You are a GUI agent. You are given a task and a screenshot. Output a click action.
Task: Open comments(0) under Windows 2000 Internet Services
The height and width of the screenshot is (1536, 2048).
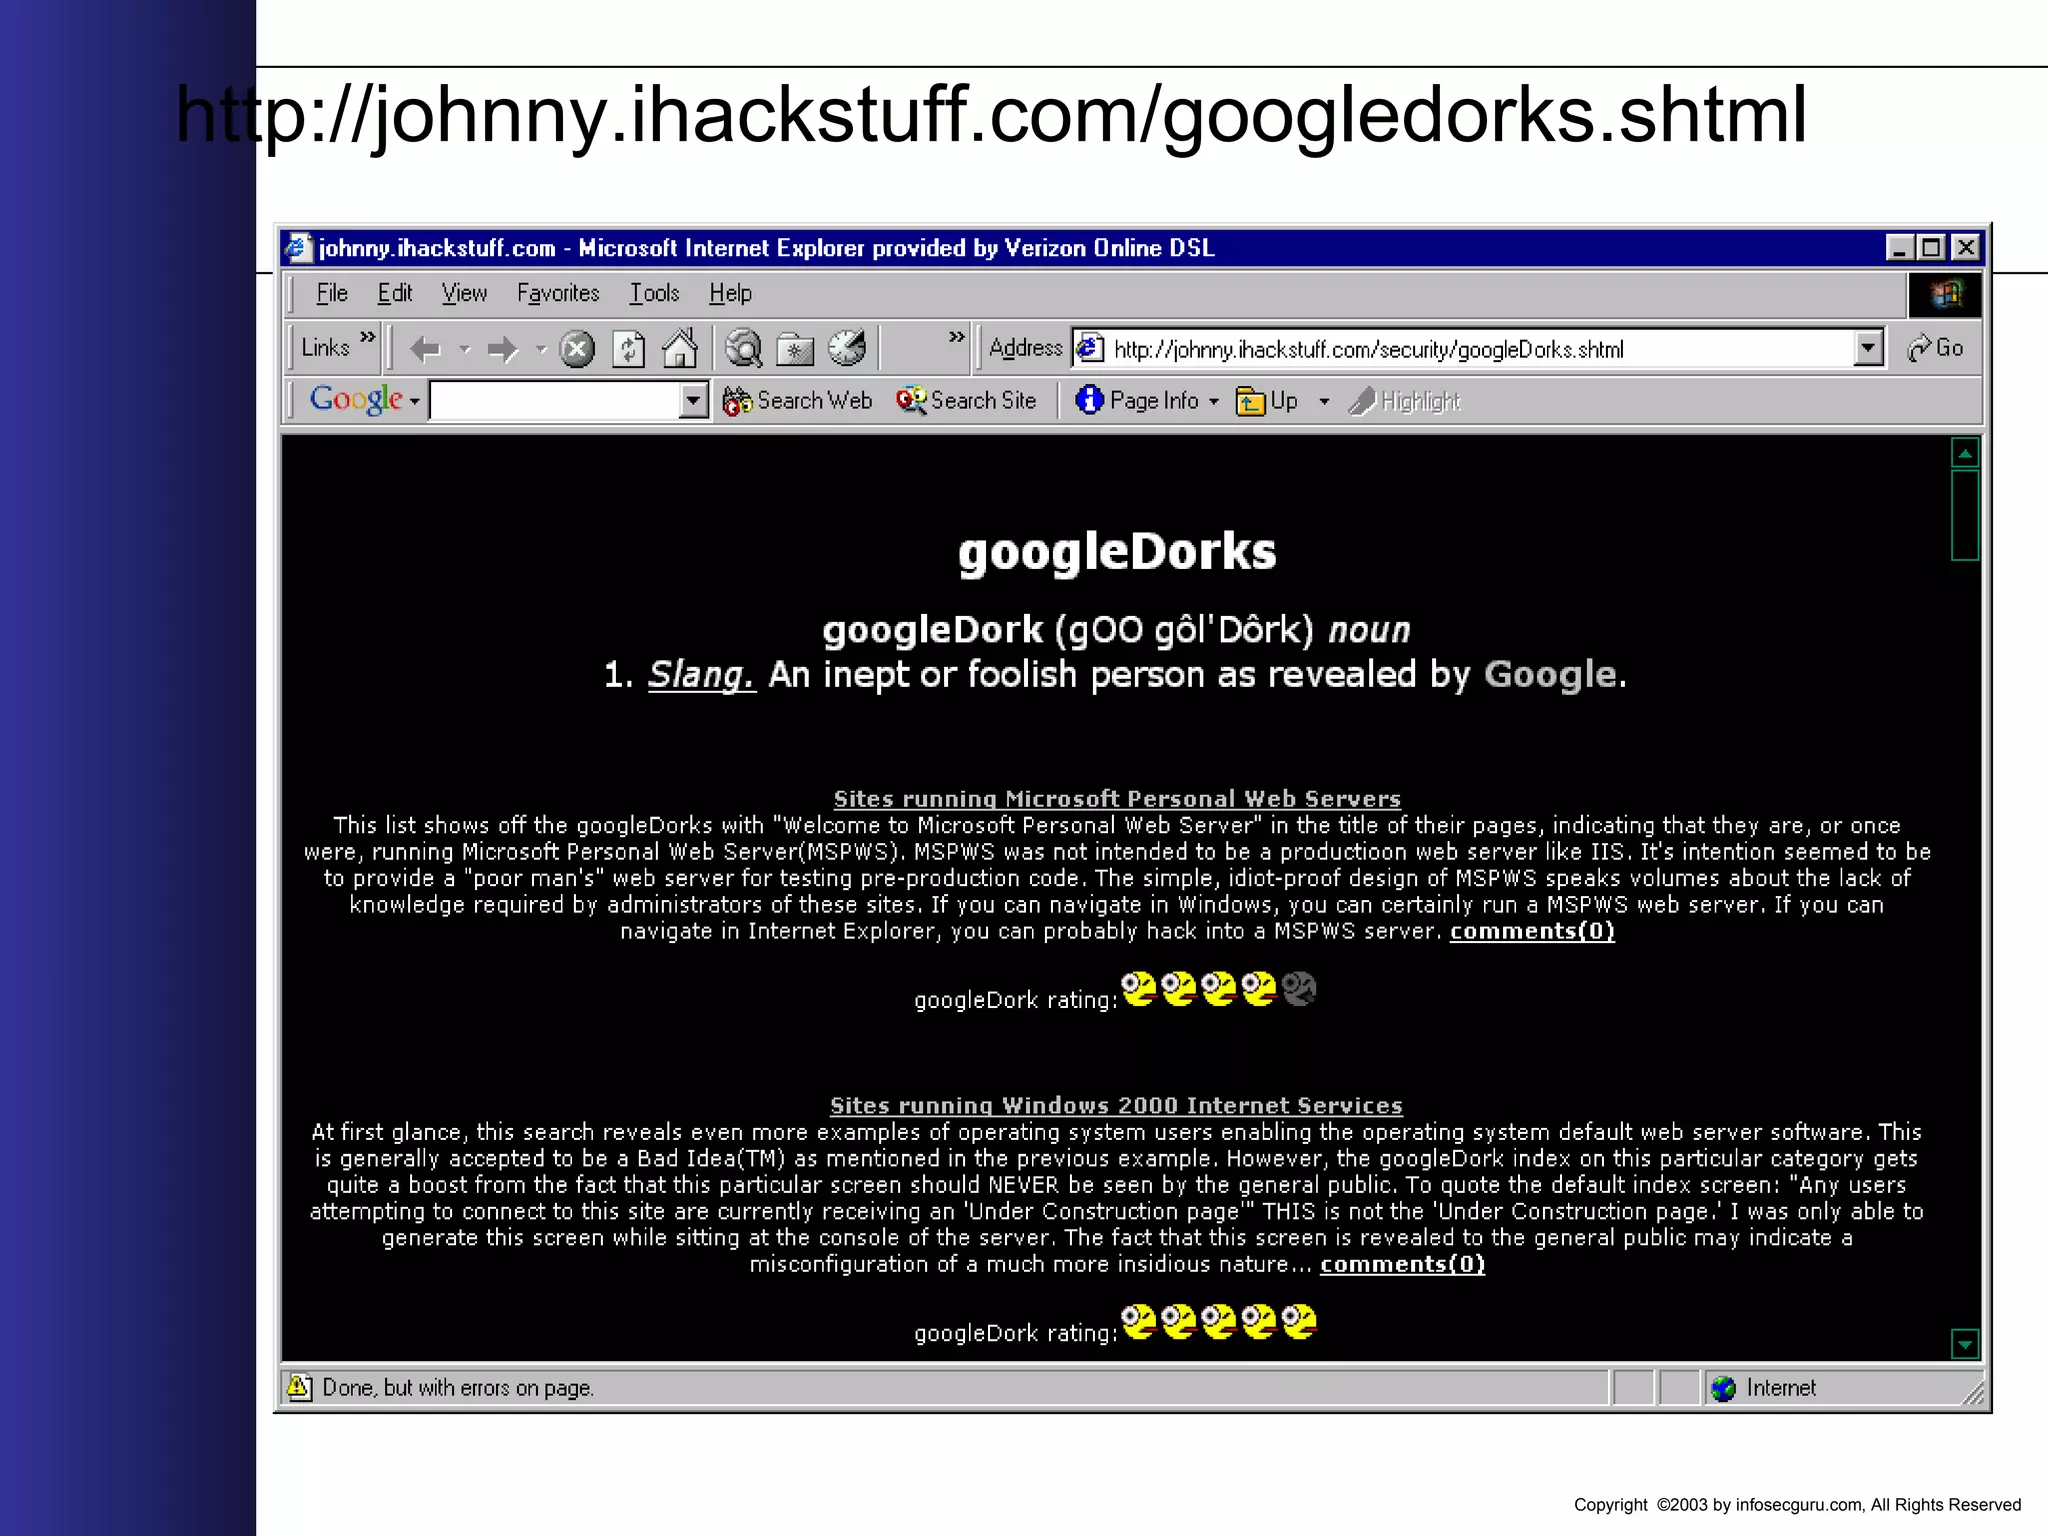(x=1402, y=1264)
